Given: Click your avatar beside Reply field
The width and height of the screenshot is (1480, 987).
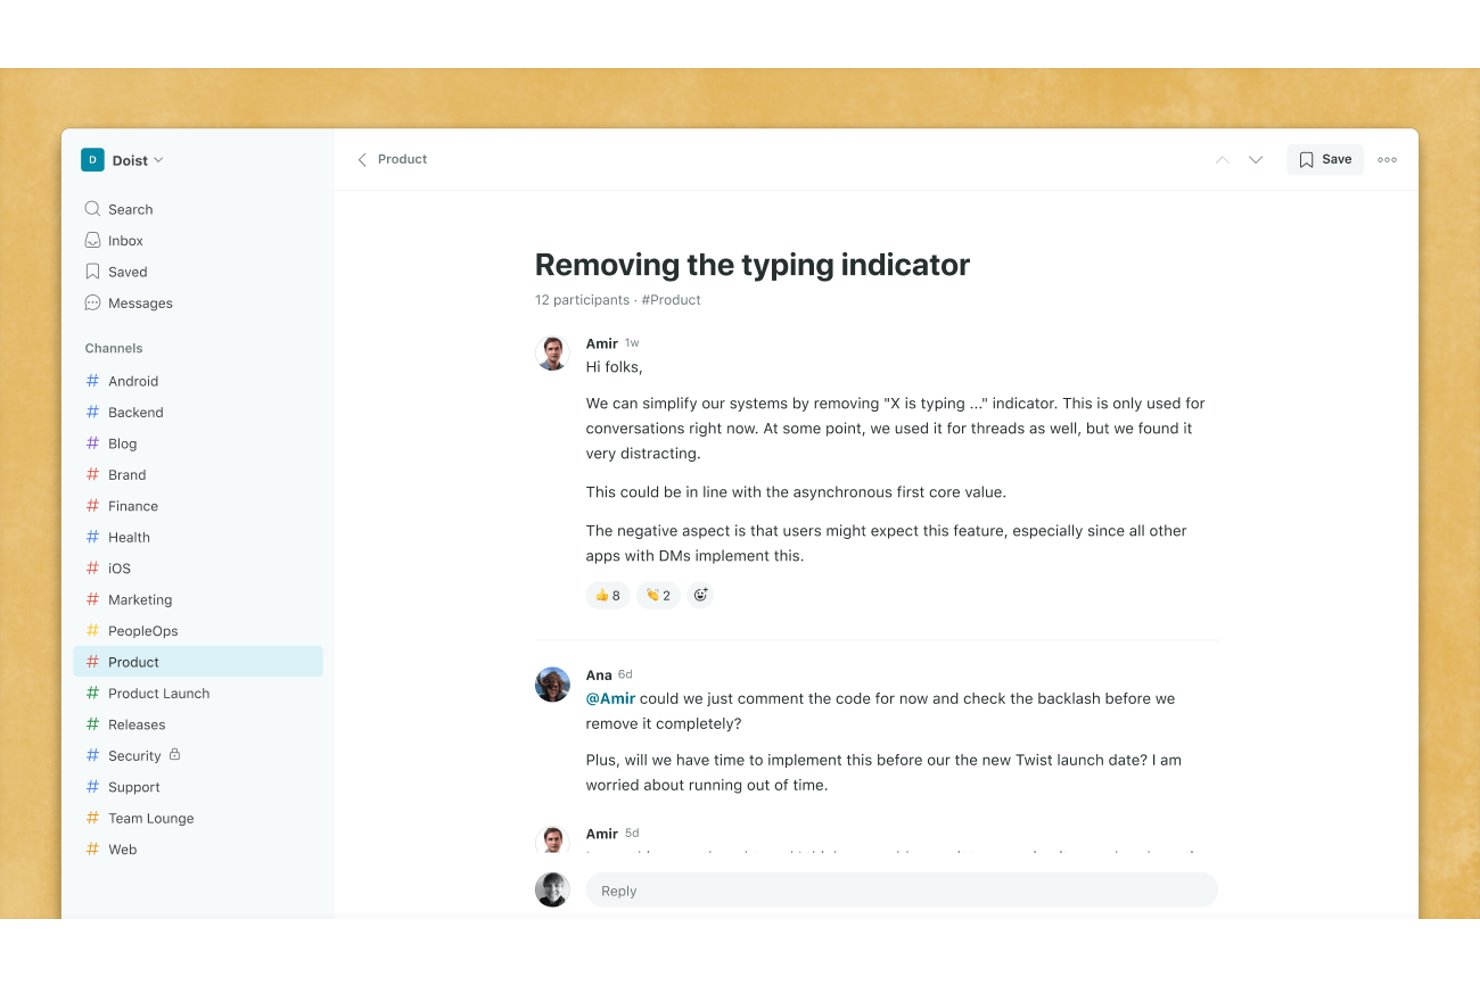Looking at the screenshot, I should (552, 890).
